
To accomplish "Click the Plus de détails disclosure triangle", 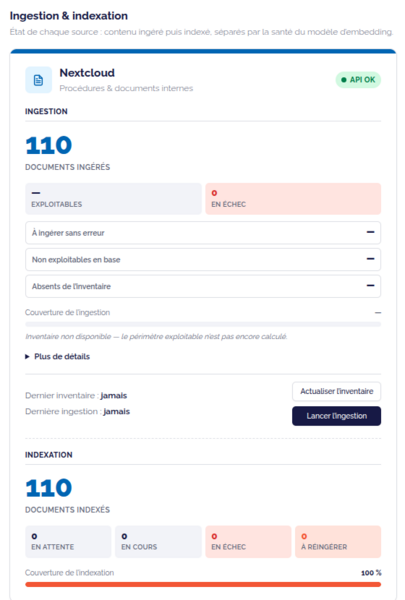I will point(27,357).
